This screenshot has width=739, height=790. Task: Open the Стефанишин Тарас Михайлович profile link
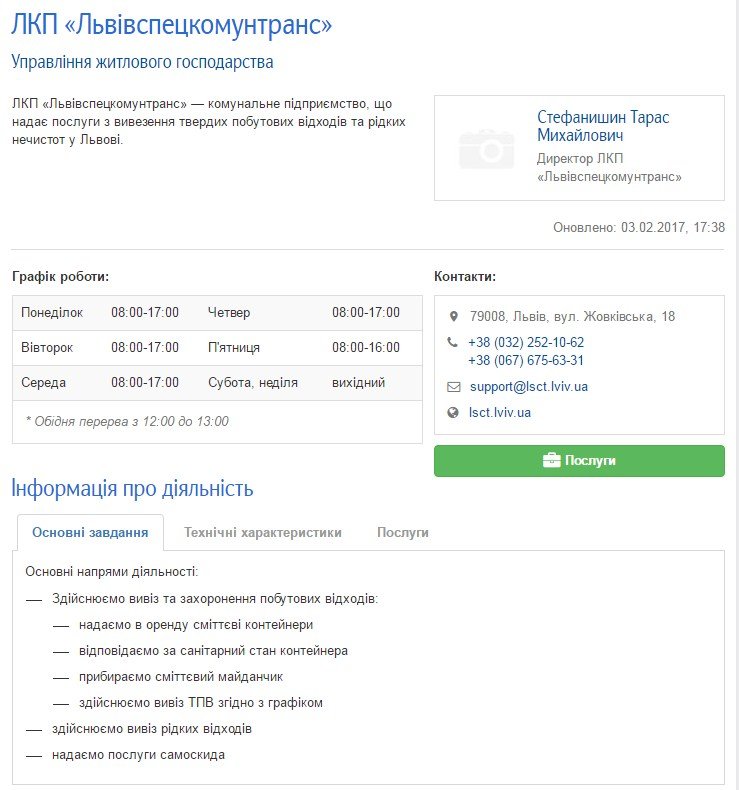tap(603, 126)
